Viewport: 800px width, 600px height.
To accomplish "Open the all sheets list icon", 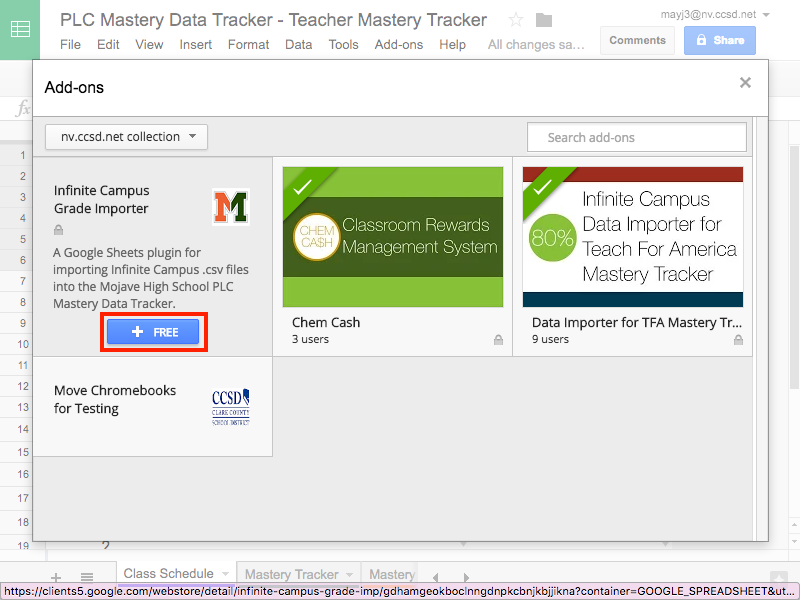I will 87,578.
